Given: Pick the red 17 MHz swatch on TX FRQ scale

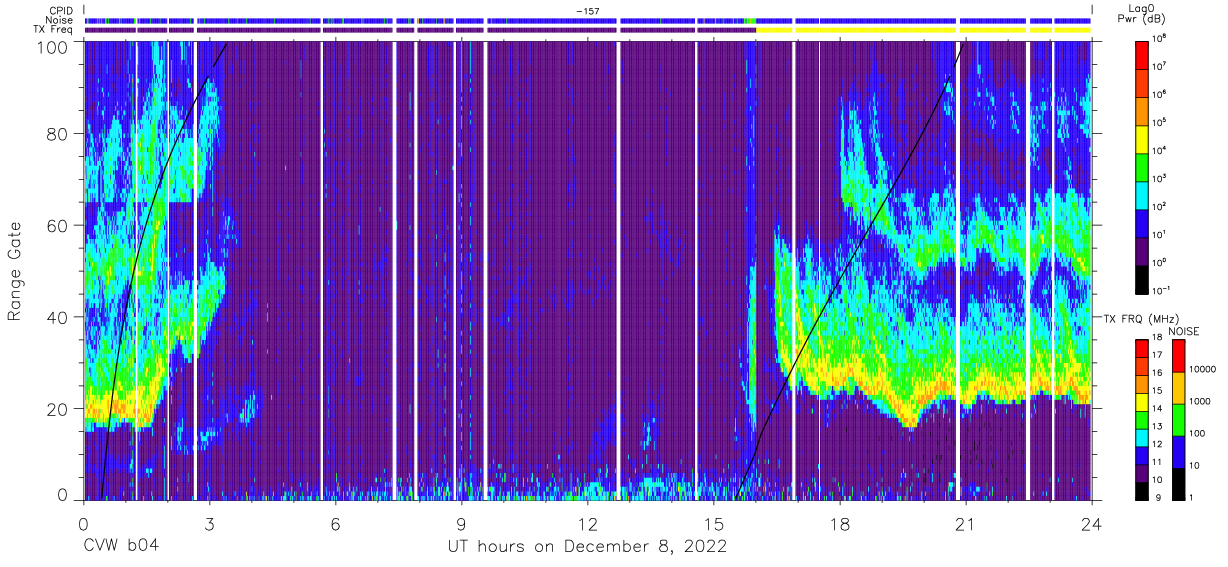Looking at the screenshot, I should 1143,349.
